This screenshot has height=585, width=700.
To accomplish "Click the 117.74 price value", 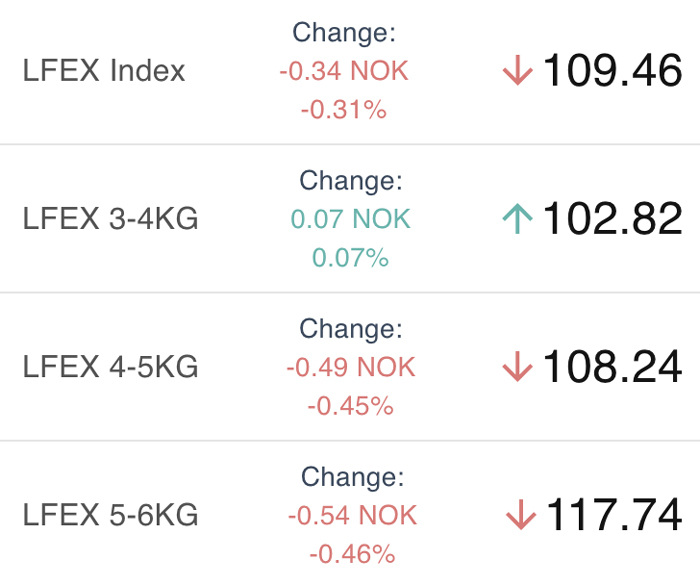I will [614, 515].
